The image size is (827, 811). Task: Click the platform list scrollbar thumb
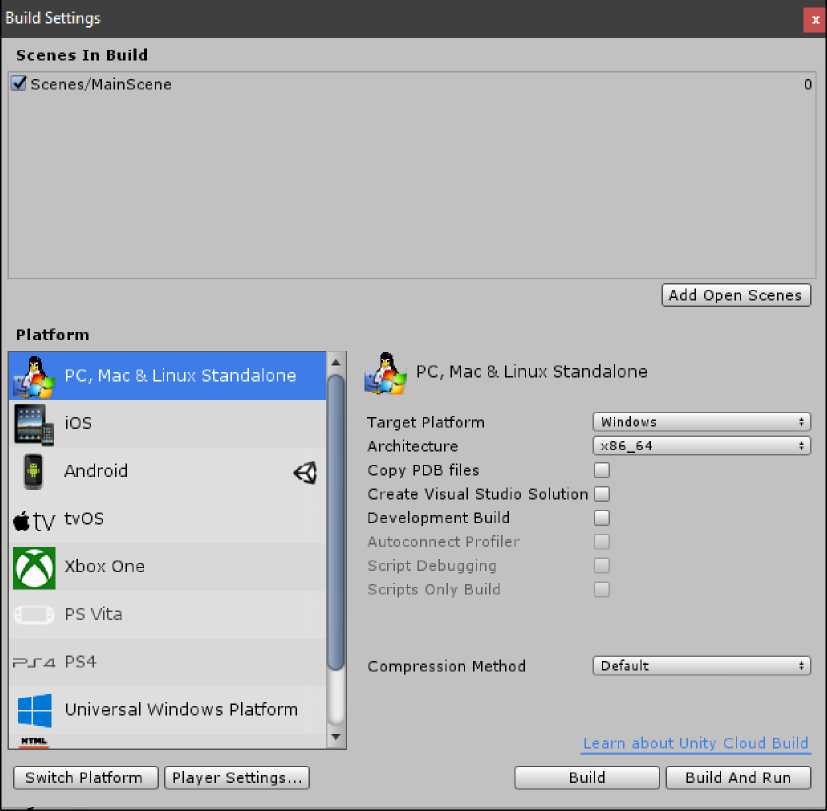tap(335, 522)
